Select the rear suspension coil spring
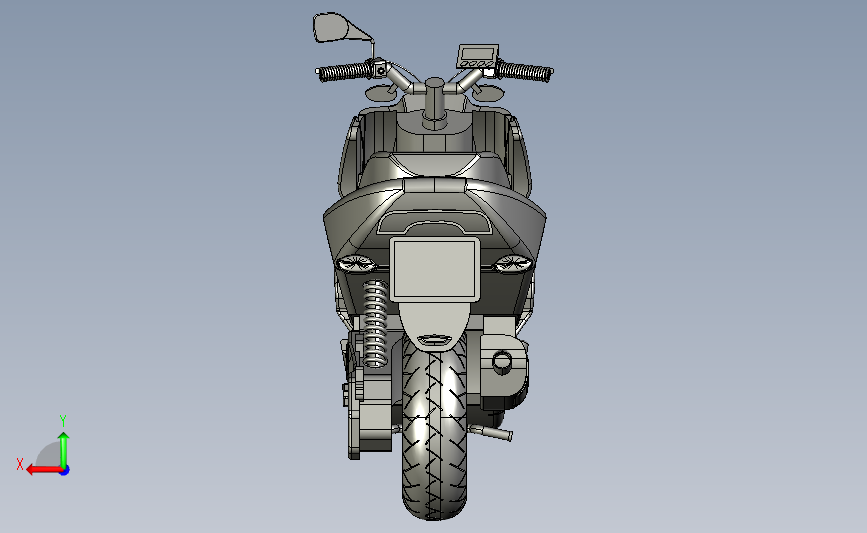This screenshot has height=533, width=867. 375,323
